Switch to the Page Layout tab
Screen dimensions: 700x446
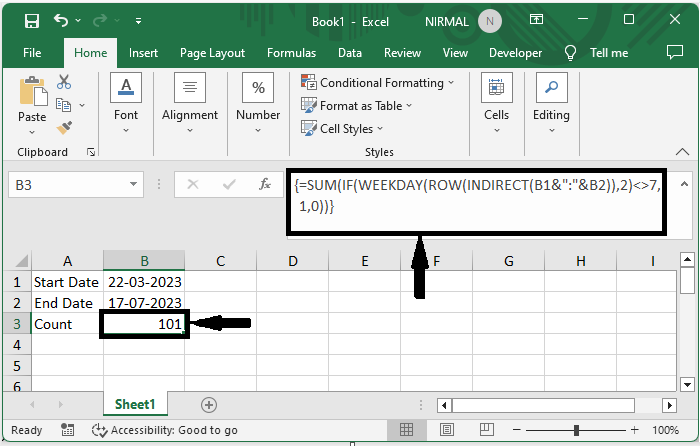tap(212, 53)
